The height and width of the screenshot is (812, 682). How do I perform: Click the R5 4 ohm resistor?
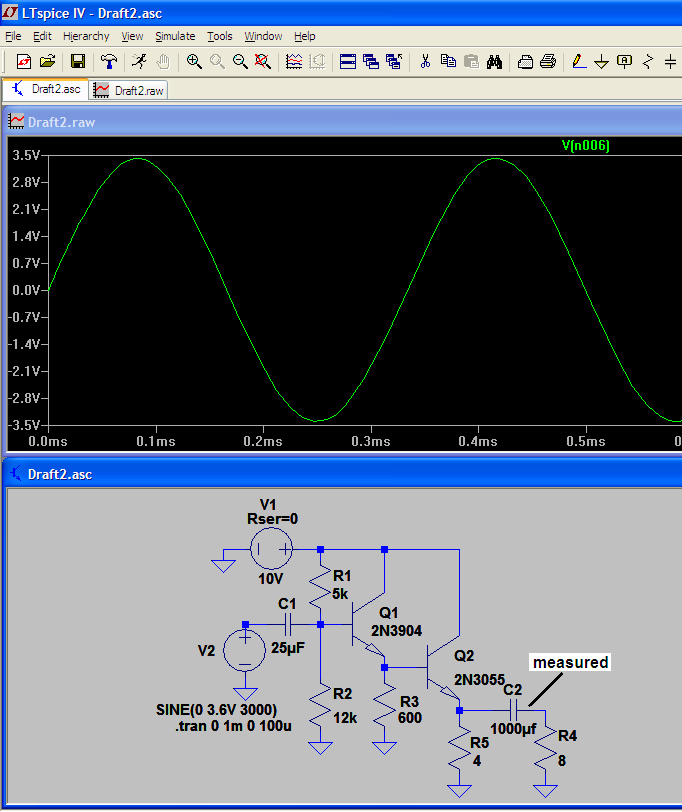pos(459,748)
